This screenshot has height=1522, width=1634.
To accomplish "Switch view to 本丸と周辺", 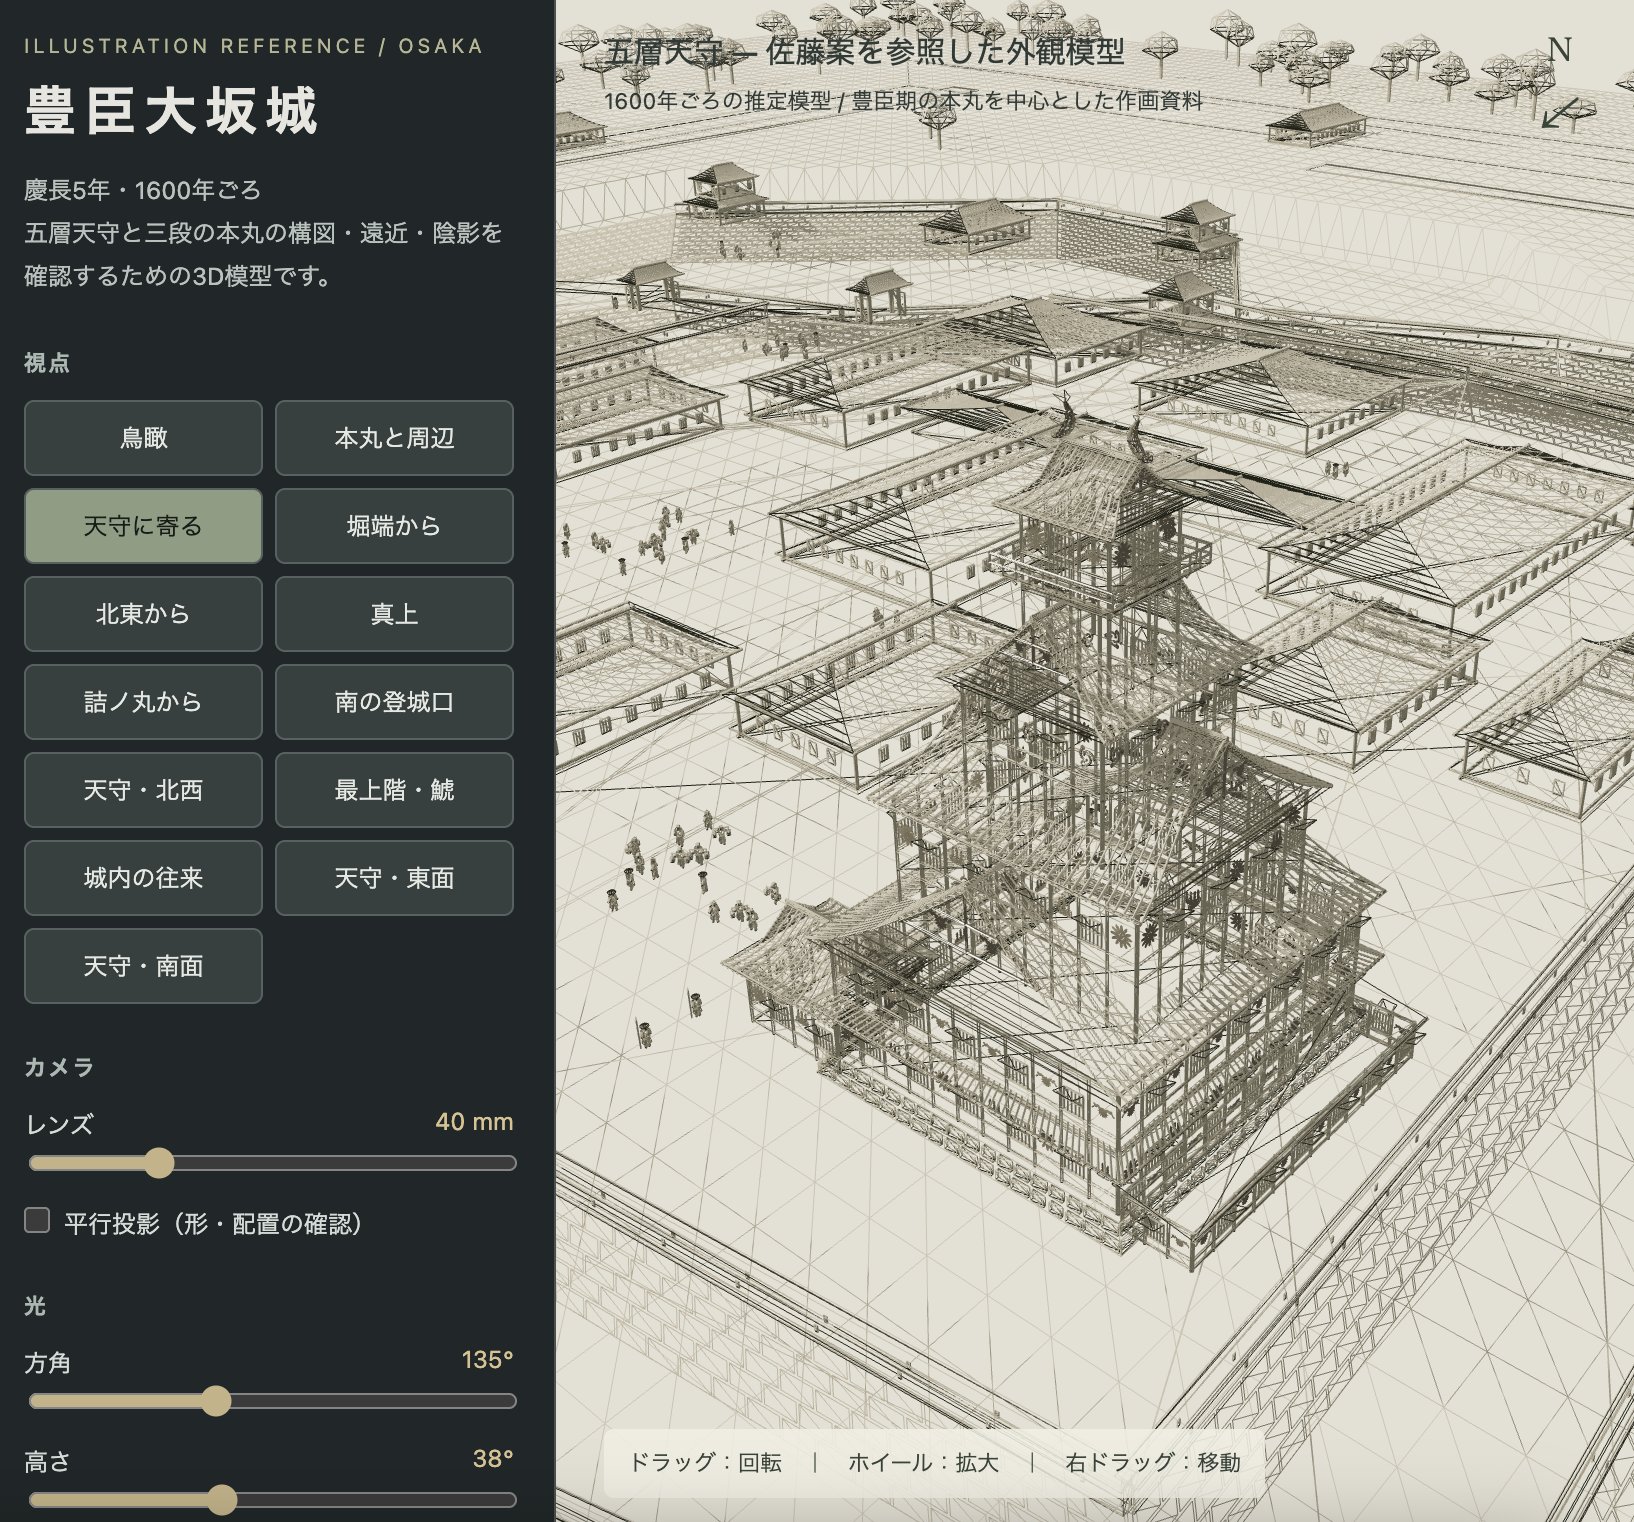I will (394, 438).
